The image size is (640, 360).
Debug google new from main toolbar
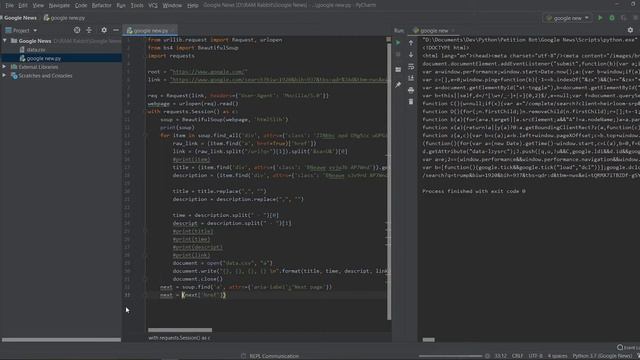pos(612,18)
